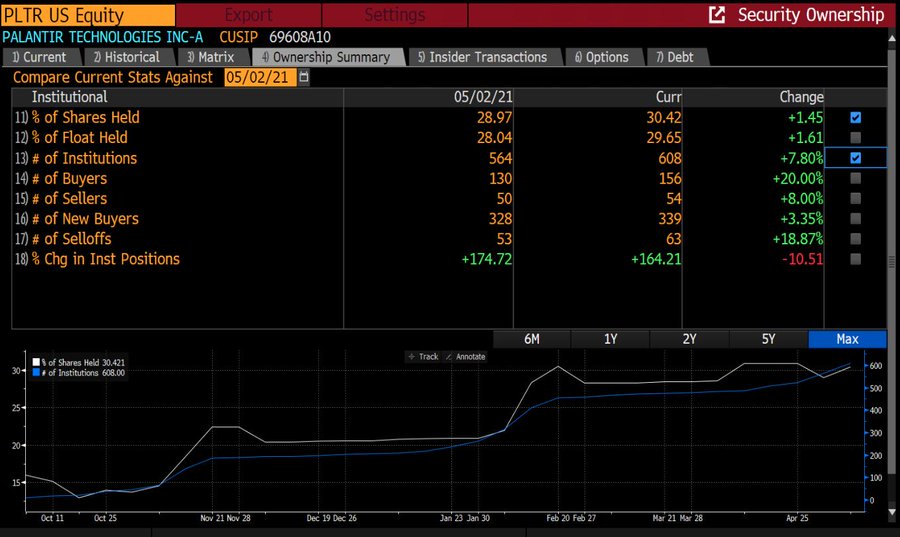The width and height of the screenshot is (900, 537).
Task: Select row 12) % of Float Held
Action: click(x=418, y=138)
